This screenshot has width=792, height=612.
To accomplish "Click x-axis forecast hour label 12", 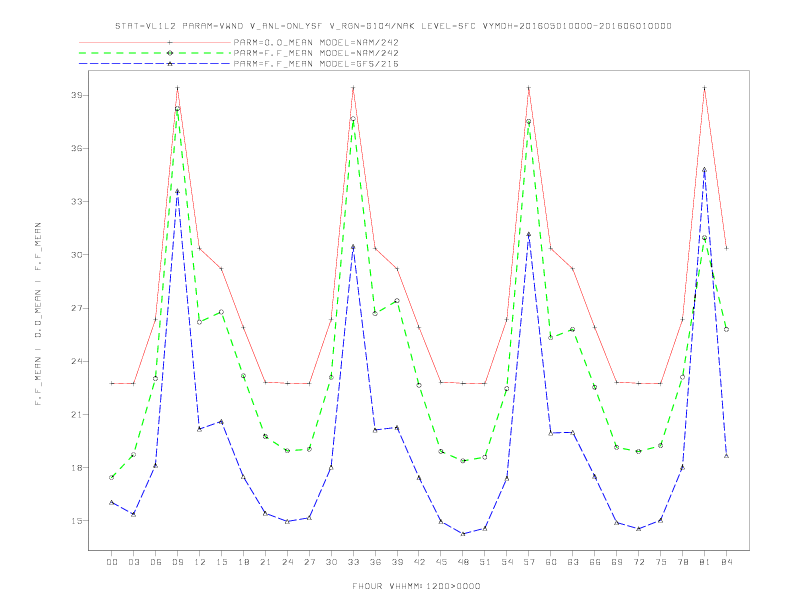I will click(x=200, y=562).
